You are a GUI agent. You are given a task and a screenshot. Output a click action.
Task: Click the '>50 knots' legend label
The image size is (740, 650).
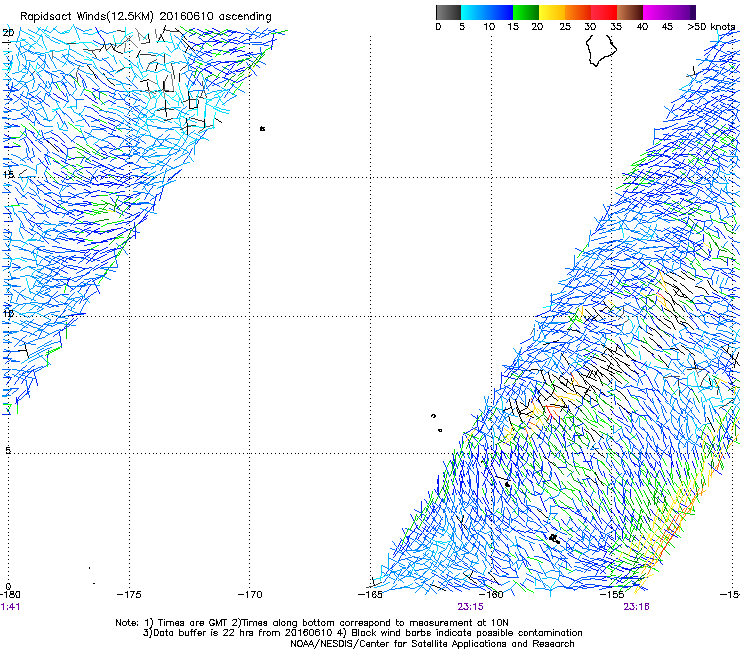tap(711, 27)
